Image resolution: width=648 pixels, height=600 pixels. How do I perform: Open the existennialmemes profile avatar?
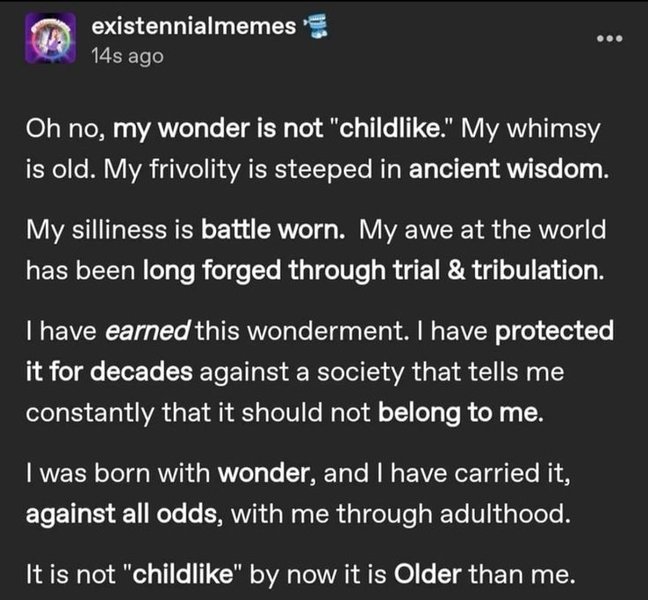pos(50,38)
